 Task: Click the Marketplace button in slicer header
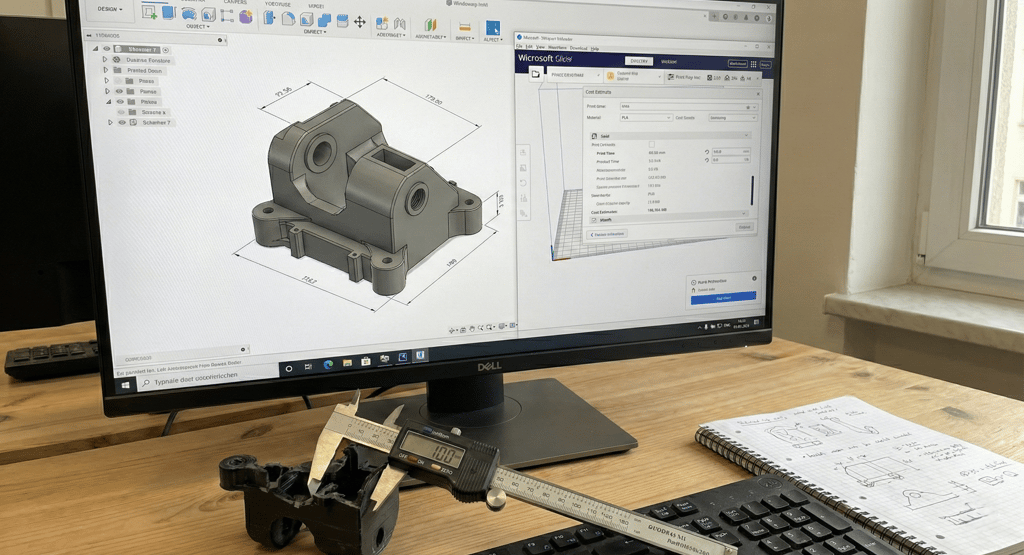click(737, 64)
